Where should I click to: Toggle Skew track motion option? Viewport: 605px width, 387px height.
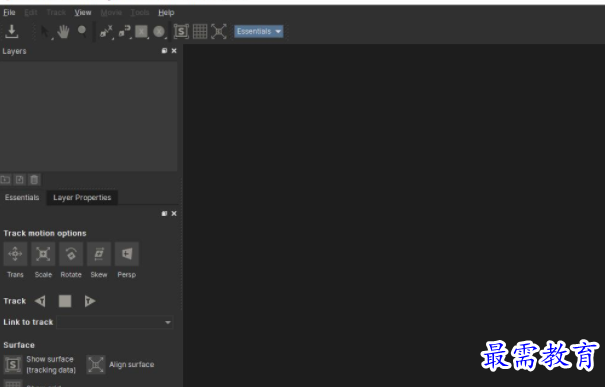point(99,254)
